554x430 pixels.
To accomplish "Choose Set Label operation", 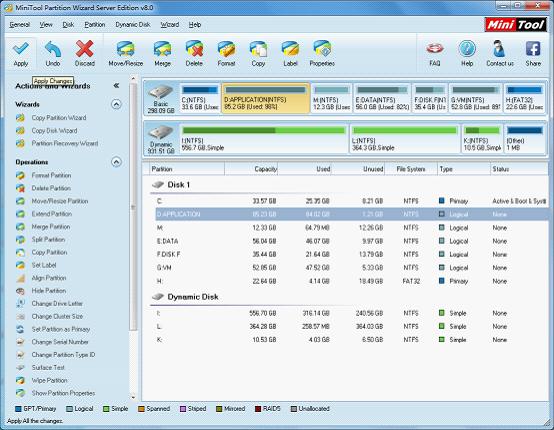I will pyautogui.click(x=44, y=265).
